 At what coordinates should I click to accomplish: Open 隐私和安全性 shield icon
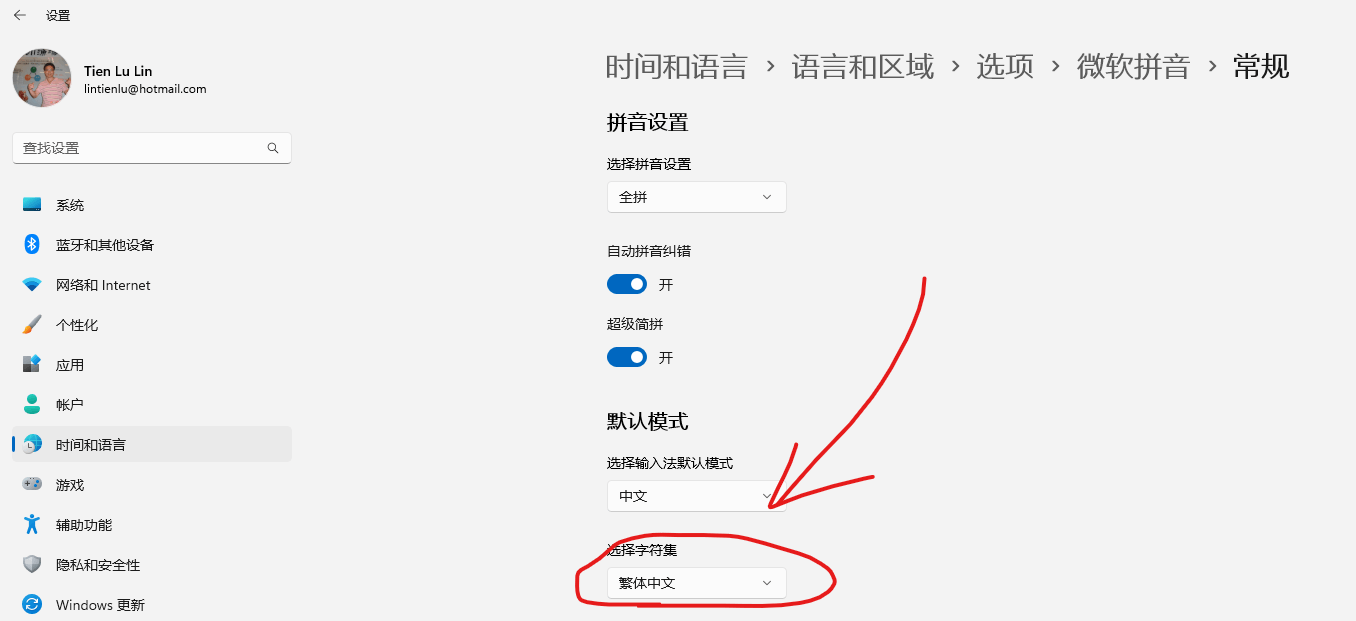click(32, 565)
